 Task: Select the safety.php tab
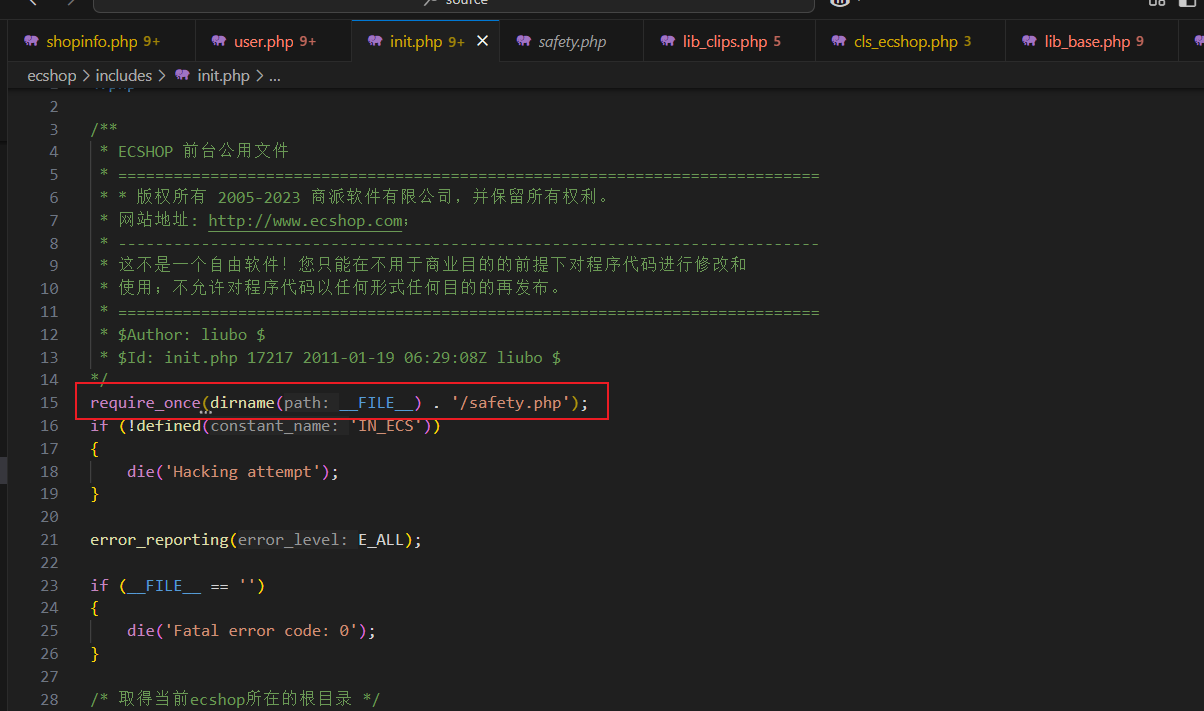[572, 42]
